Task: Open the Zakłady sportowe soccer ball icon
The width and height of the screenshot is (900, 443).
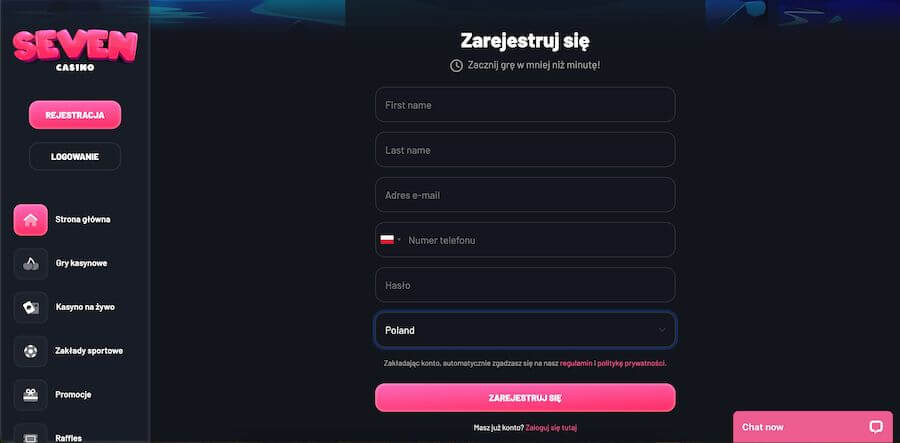Action: click(x=30, y=351)
